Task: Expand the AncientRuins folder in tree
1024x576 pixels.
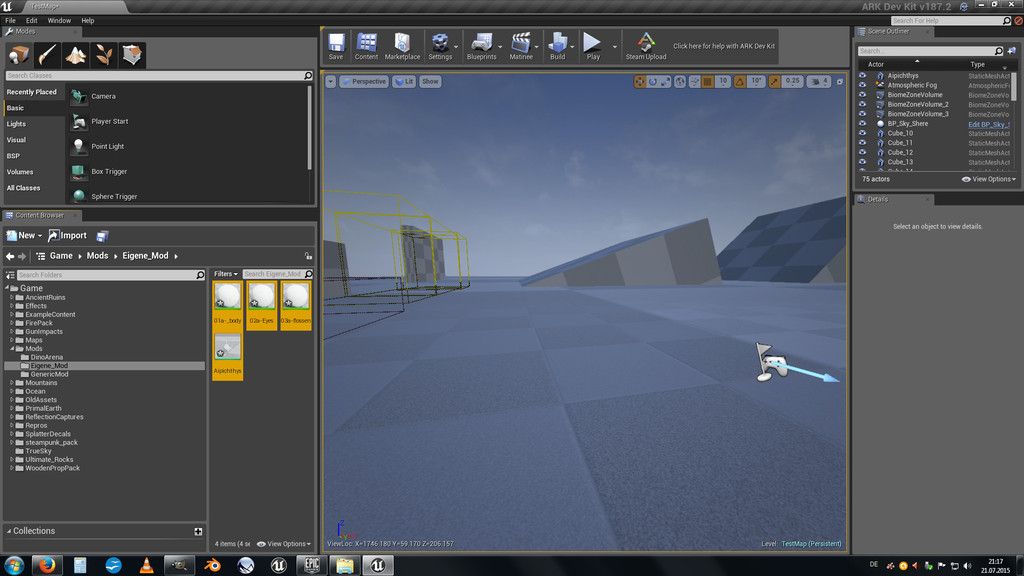Action: [x=12, y=297]
